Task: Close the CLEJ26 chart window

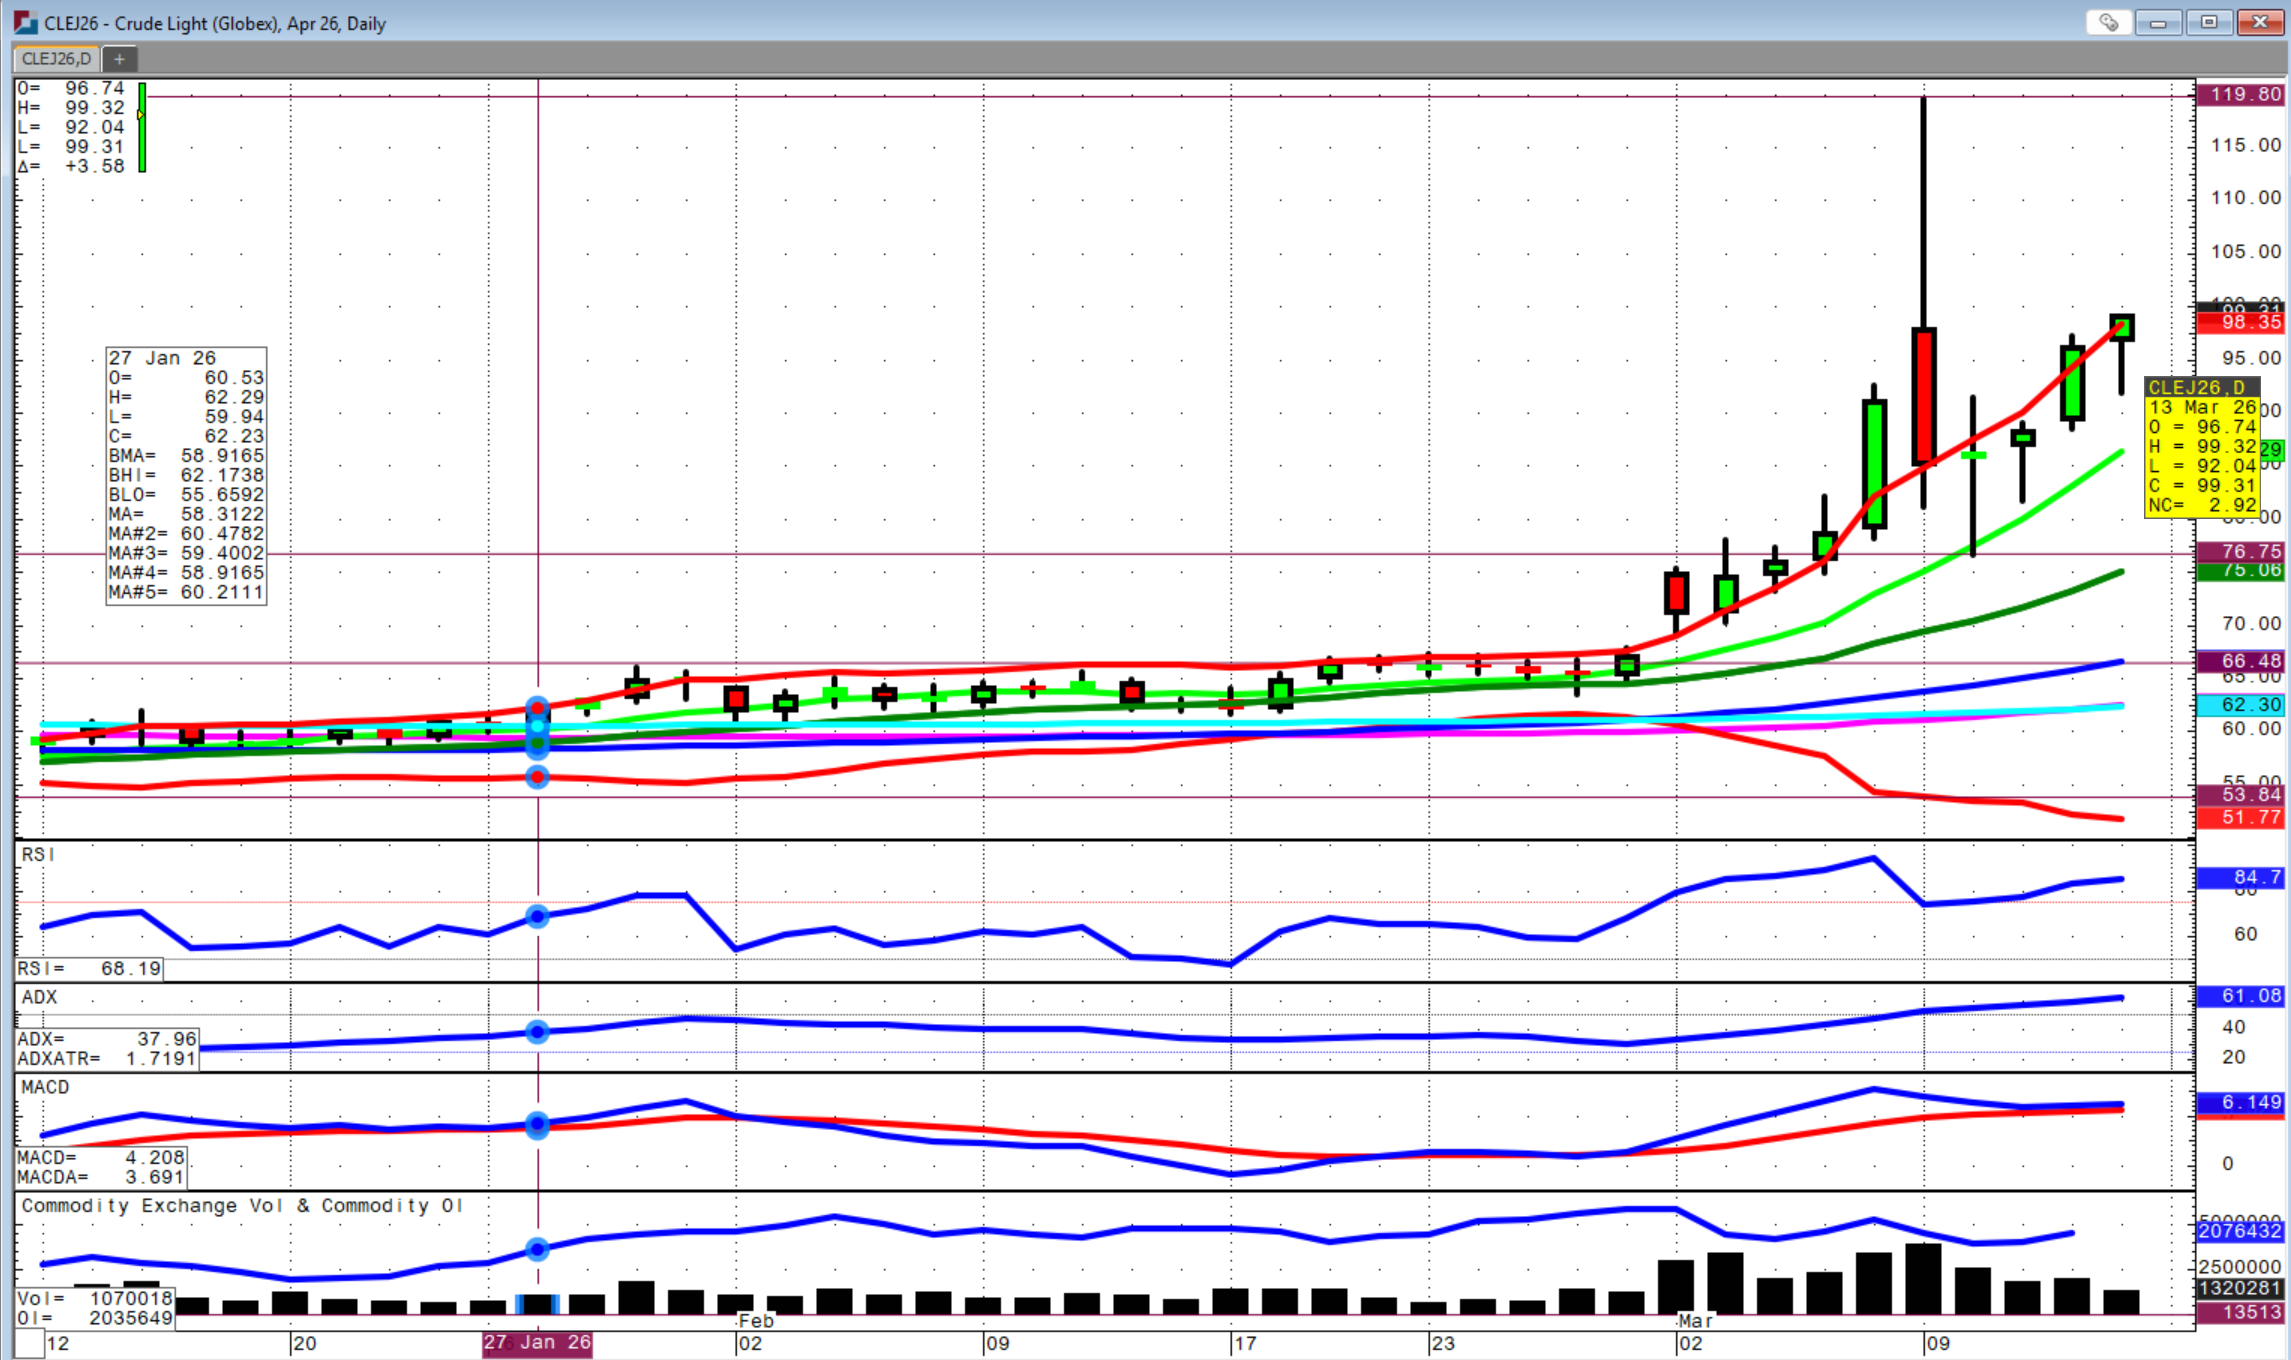Action: tap(2259, 22)
